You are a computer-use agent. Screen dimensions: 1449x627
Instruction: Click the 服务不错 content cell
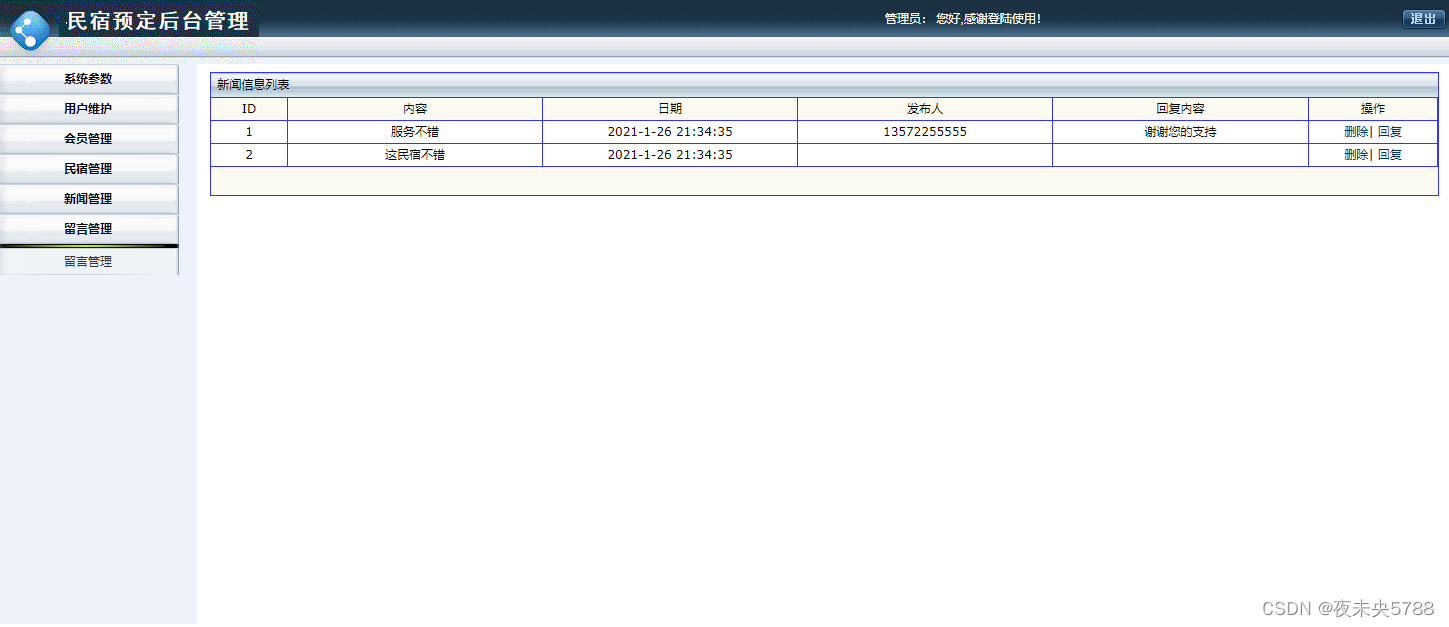tap(415, 132)
